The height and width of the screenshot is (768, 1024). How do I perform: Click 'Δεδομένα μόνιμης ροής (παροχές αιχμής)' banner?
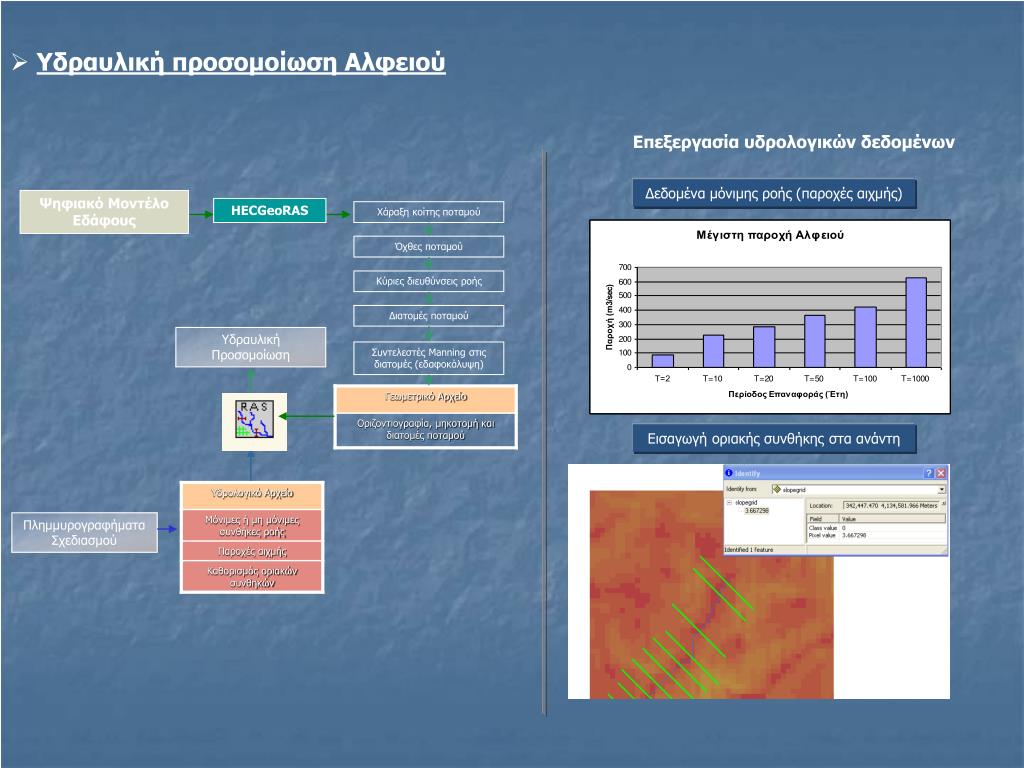coord(774,193)
